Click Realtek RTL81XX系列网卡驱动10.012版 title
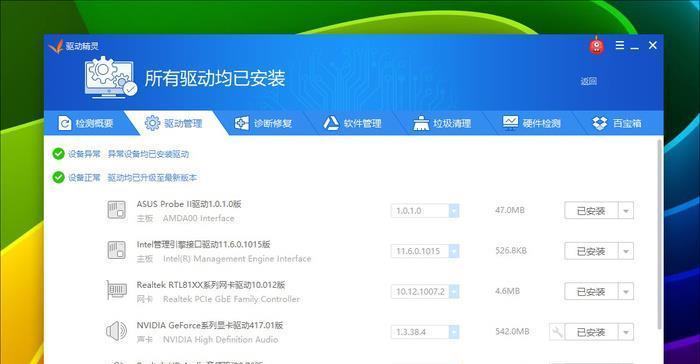700x364 pixels. tap(211, 285)
